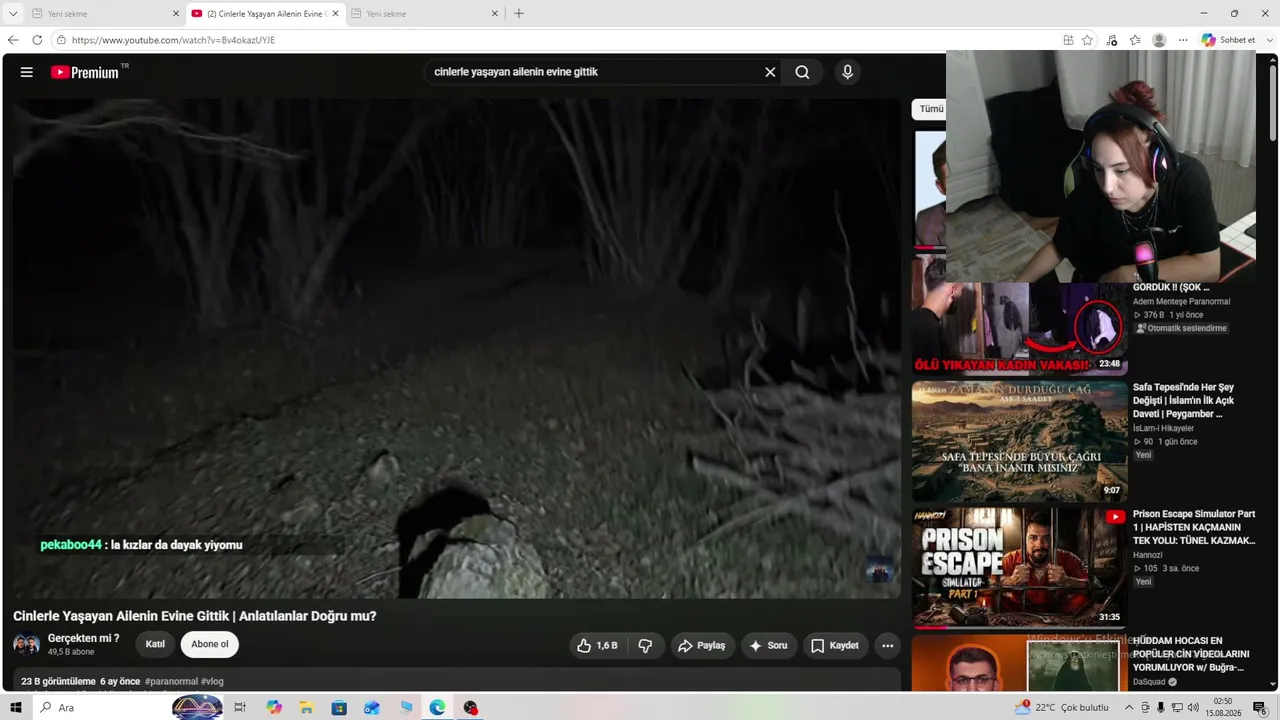The image size is (1280, 720).
Task: Click the channel watermark on the video
Action: [879, 569]
